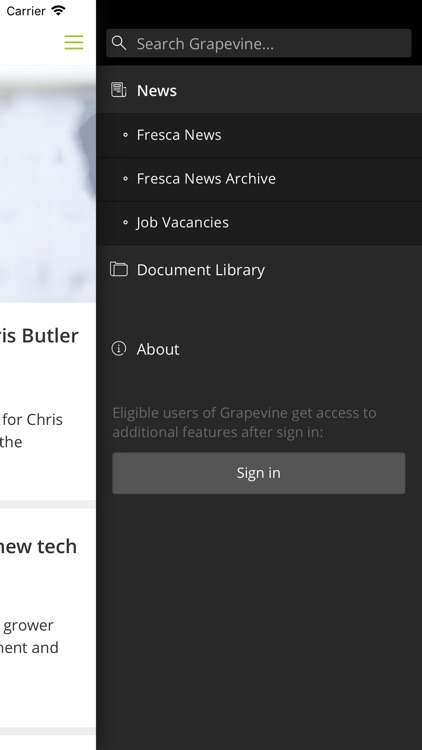Close the menu with the hamburger icon
Screen dimensions: 422x750
74,43
